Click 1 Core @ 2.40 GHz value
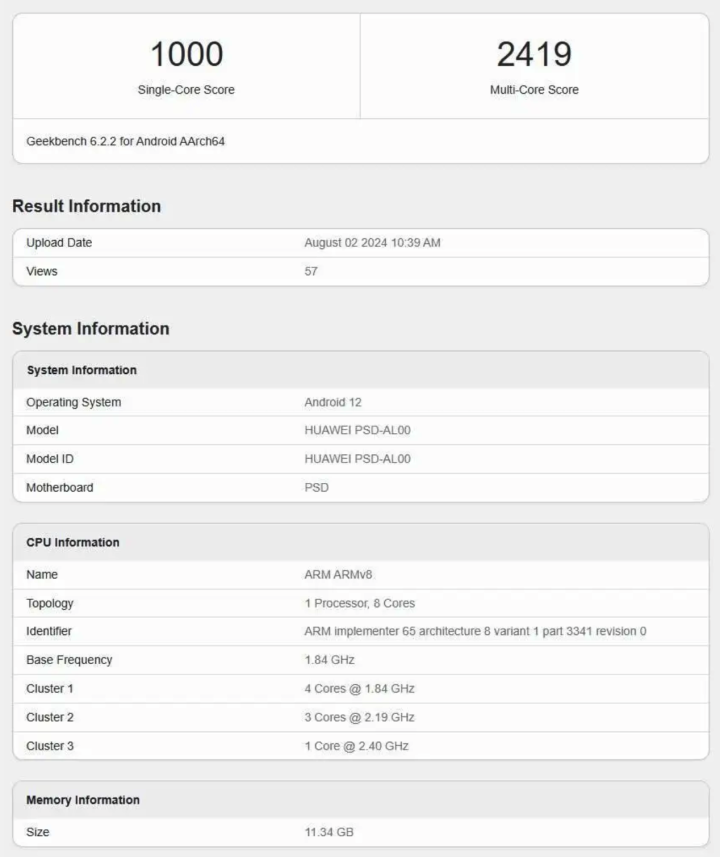Viewport: 720px width, 857px height. click(x=356, y=746)
